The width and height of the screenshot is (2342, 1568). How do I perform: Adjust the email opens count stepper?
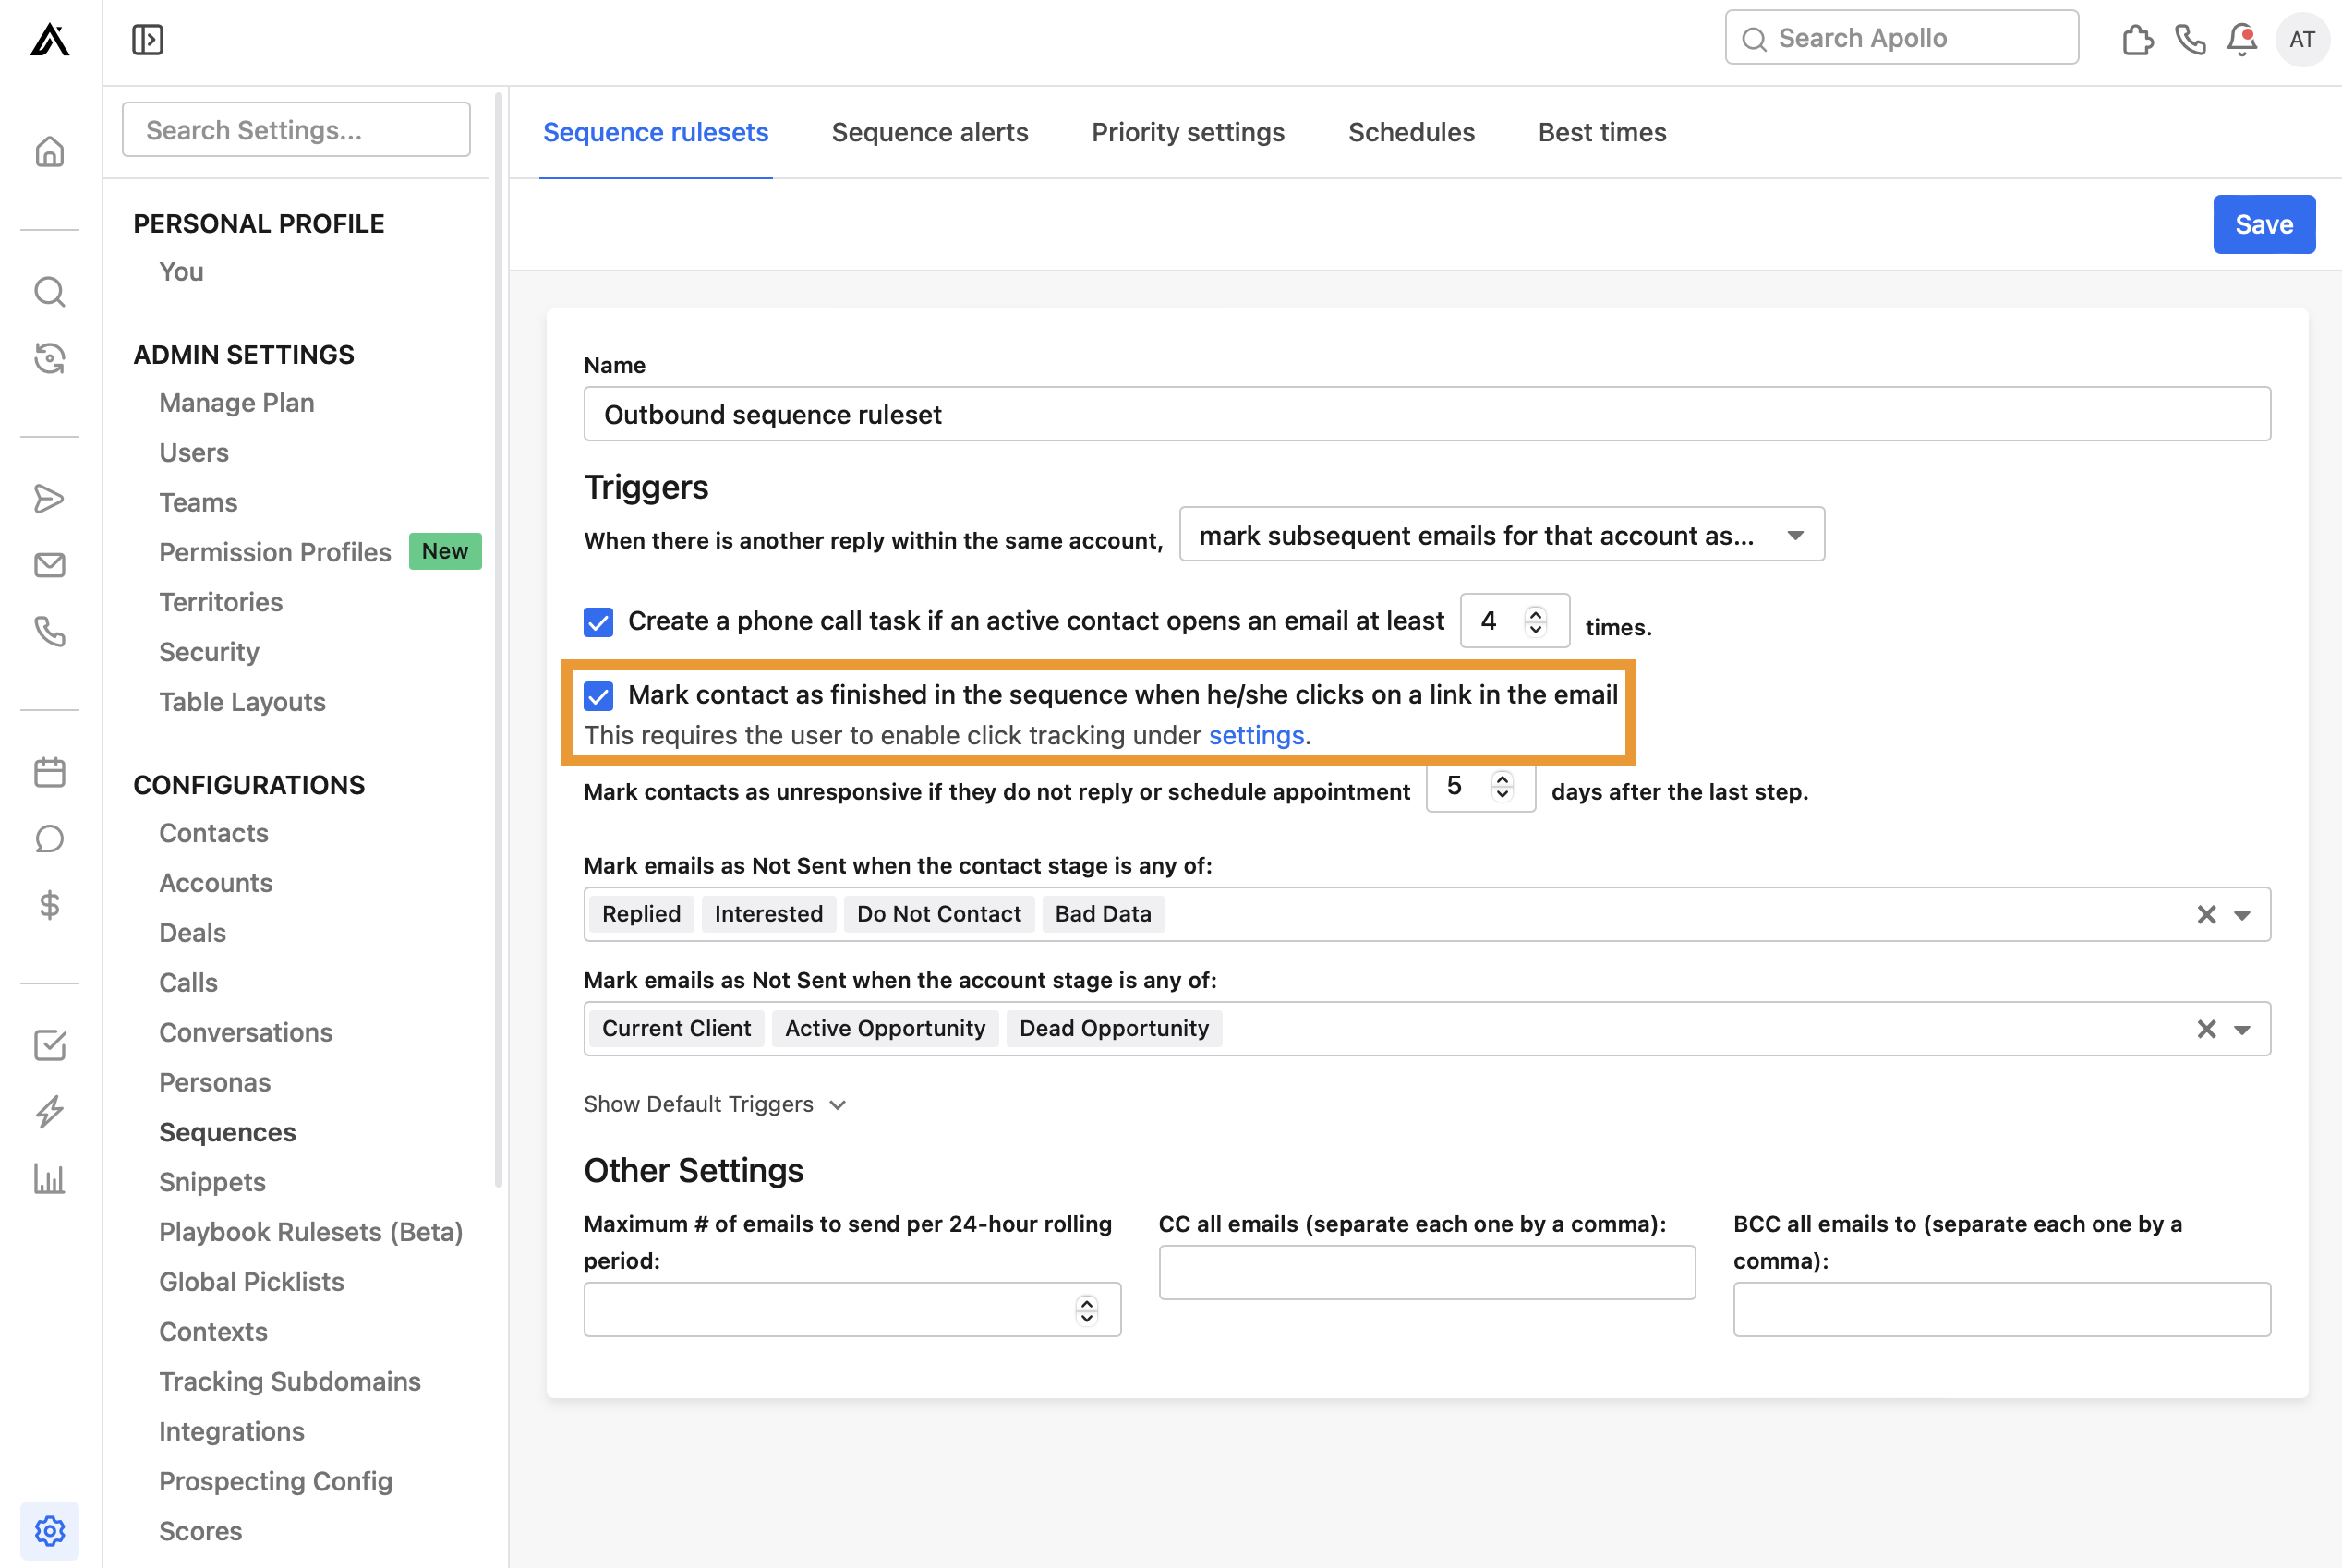(1536, 621)
